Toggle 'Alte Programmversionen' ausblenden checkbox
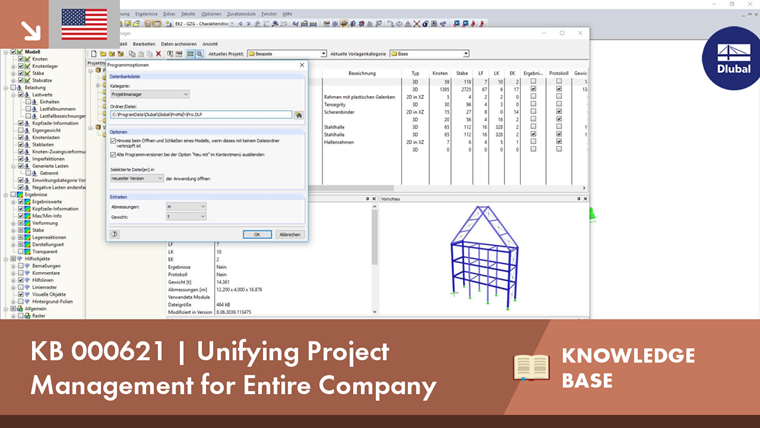The width and height of the screenshot is (760, 428). point(113,155)
